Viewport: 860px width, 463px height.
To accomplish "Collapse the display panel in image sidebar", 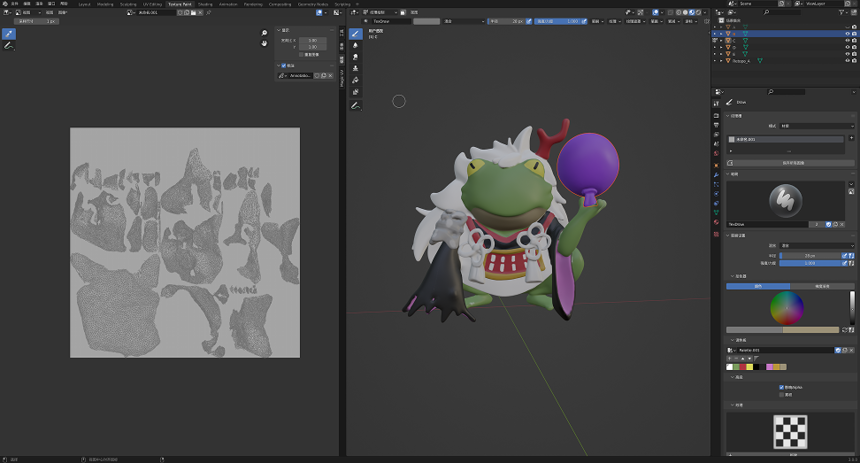I will coord(279,30).
